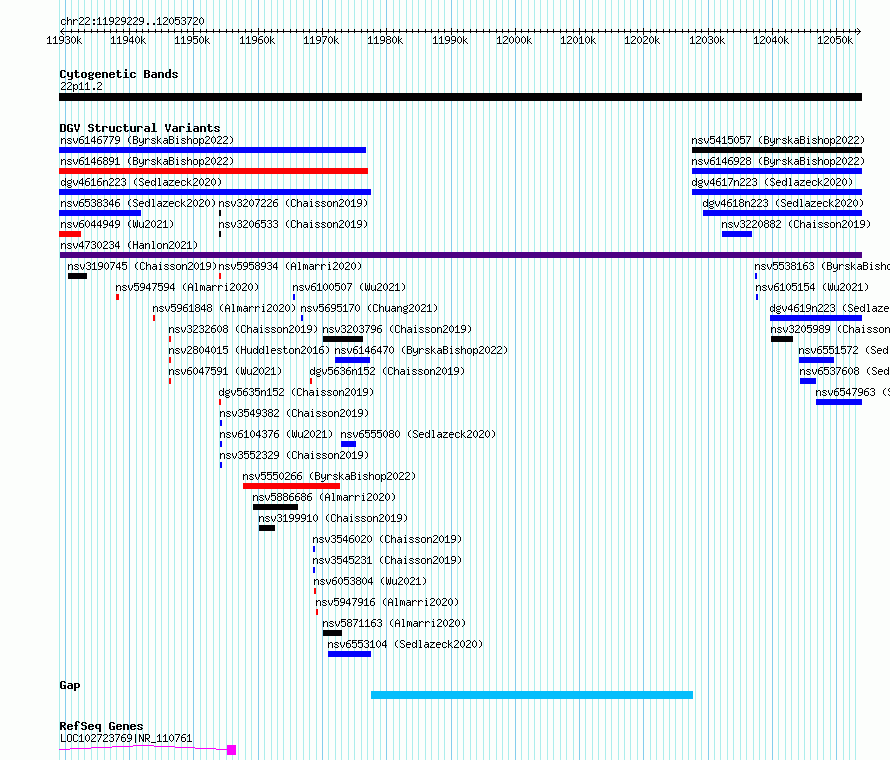Click the 12030k ruler position label
Viewport: 890px width, 760px height.
(707, 40)
